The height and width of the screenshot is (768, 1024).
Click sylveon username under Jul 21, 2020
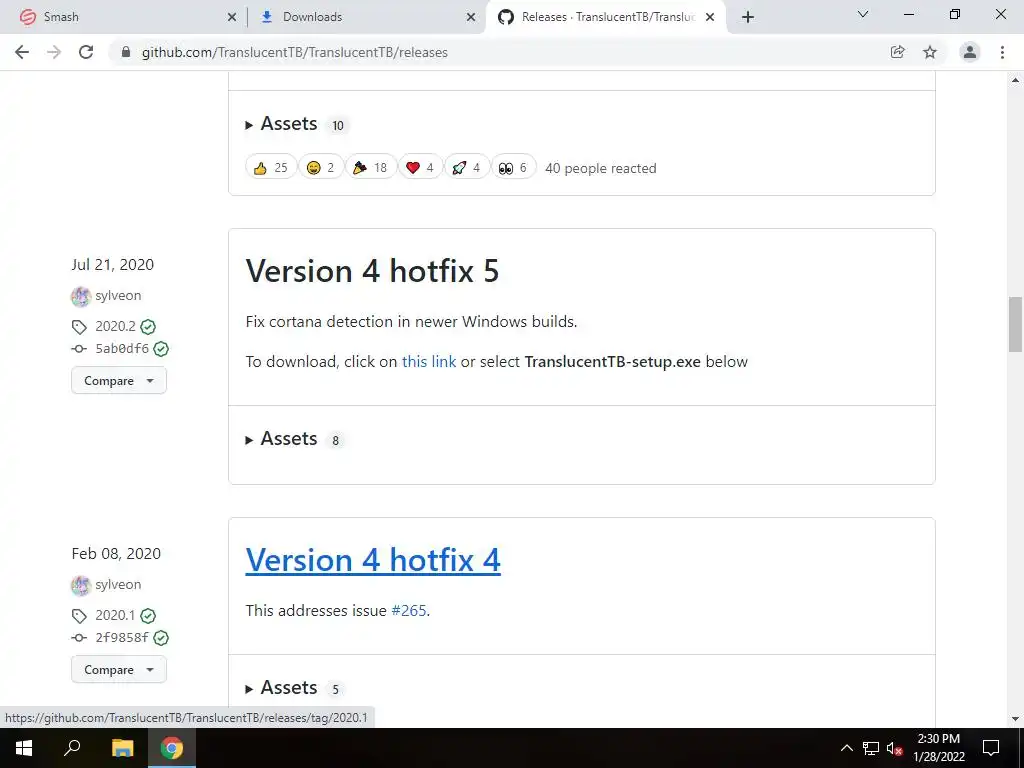(x=118, y=295)
